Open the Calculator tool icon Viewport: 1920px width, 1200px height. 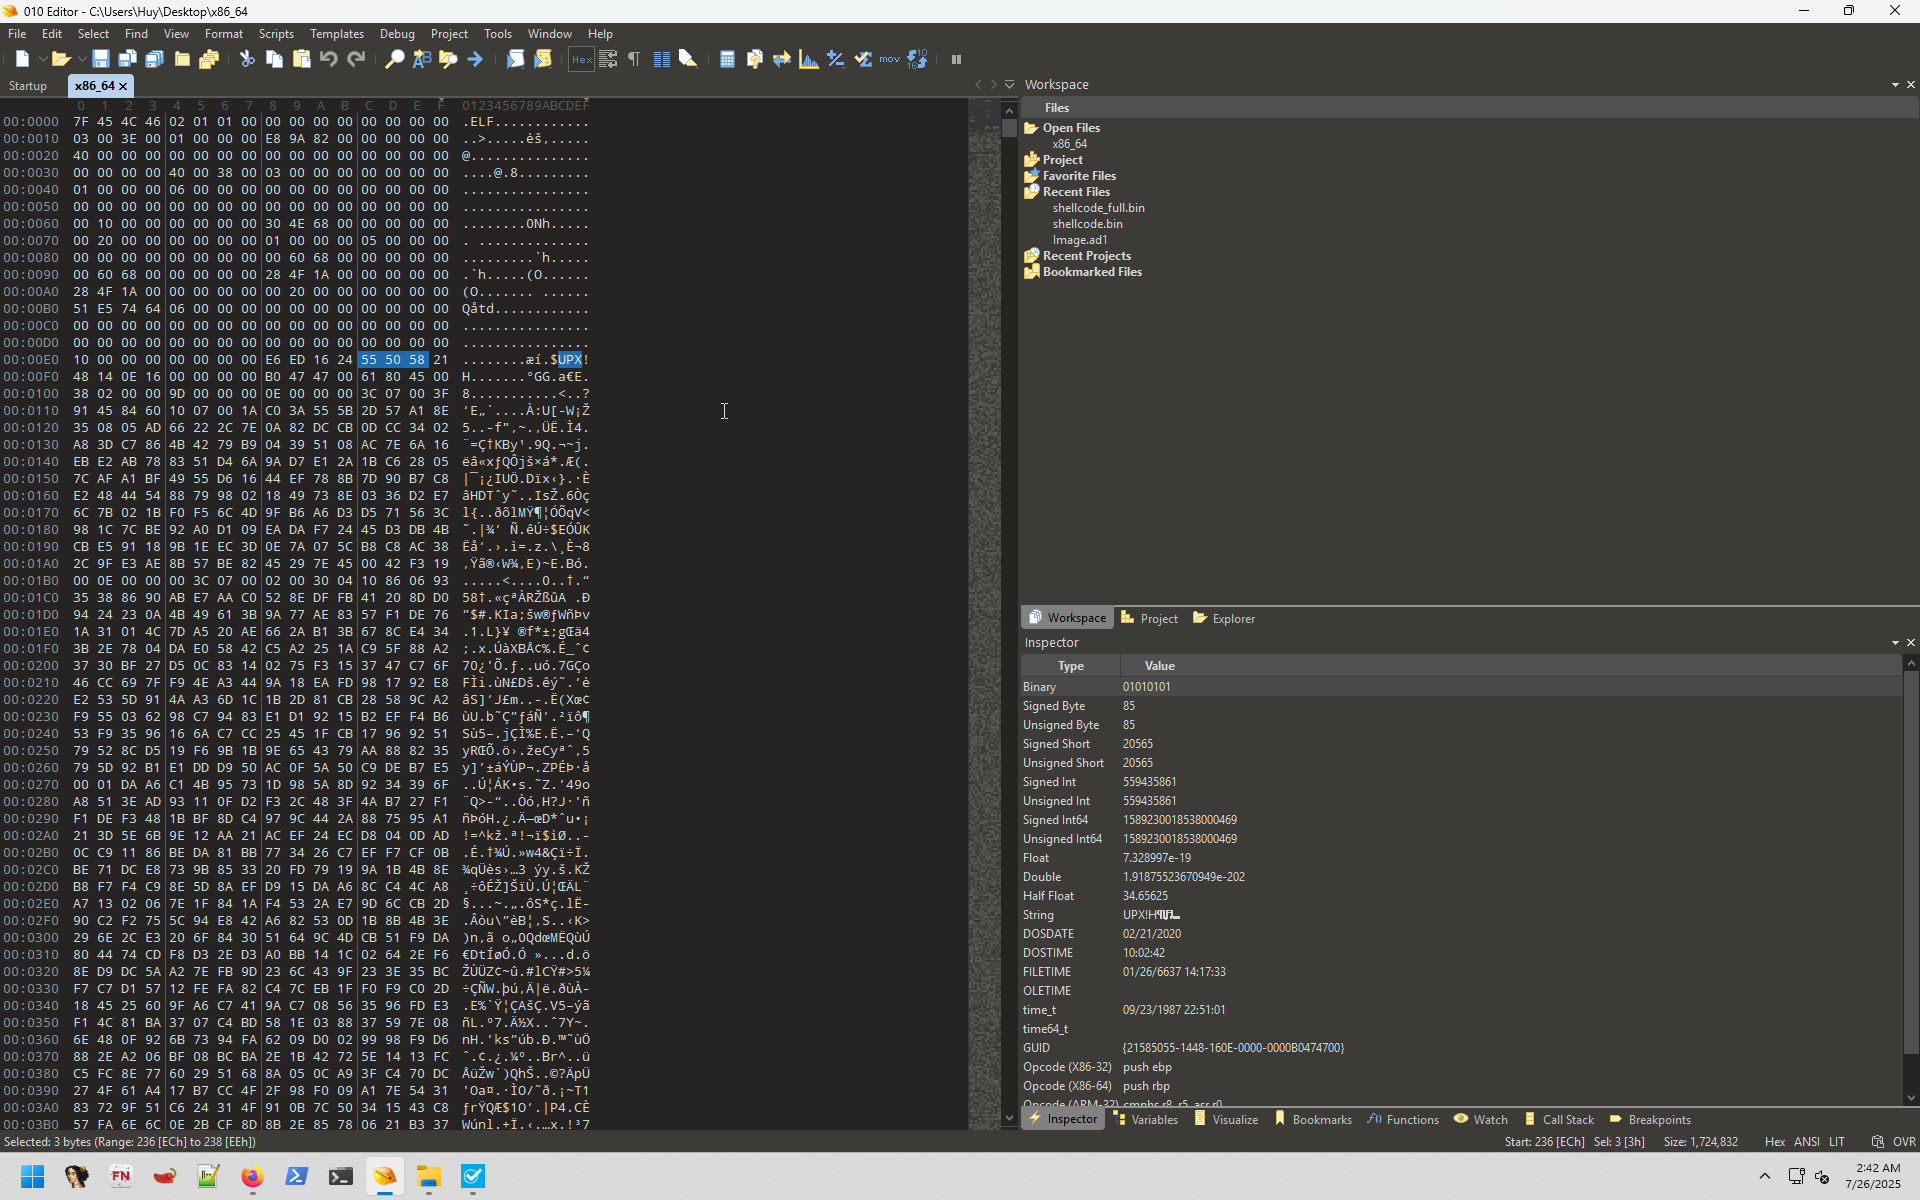(727, 60)
